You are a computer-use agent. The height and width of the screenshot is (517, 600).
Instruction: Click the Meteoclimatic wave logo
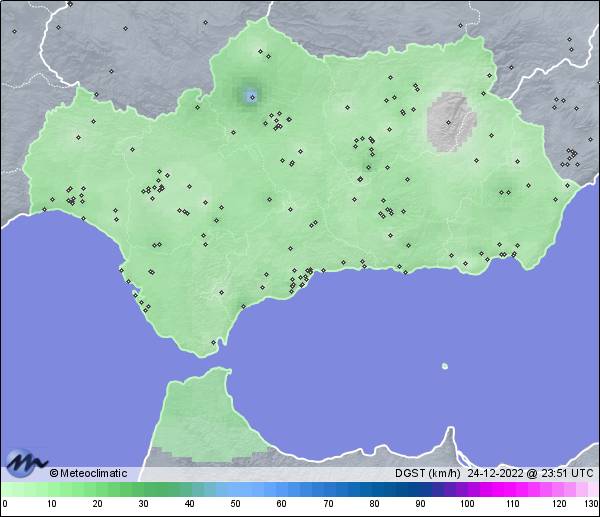click(x=26, y=463)
